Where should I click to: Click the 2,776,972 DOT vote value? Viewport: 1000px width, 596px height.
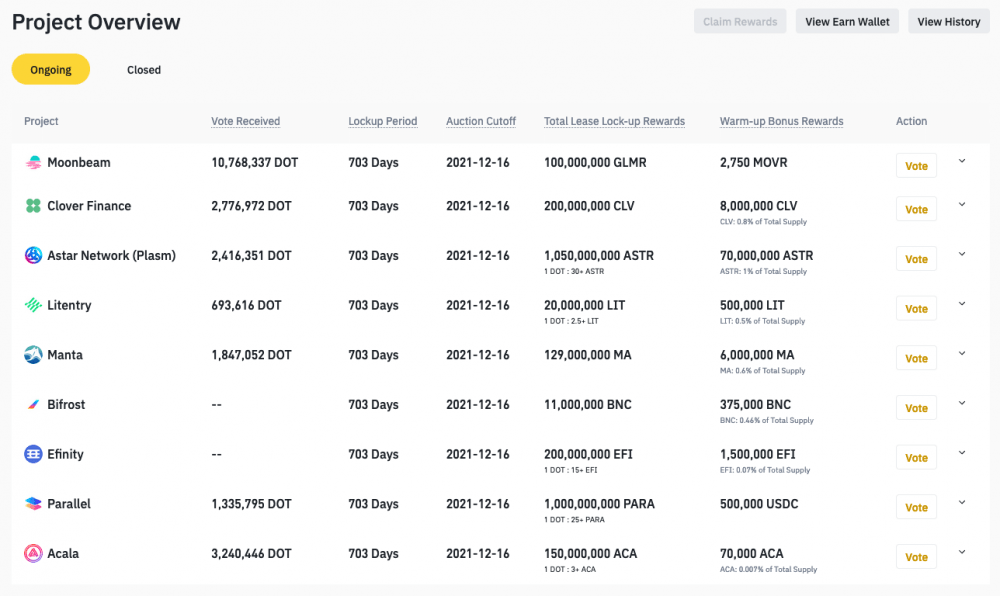[x=251, y=206]
